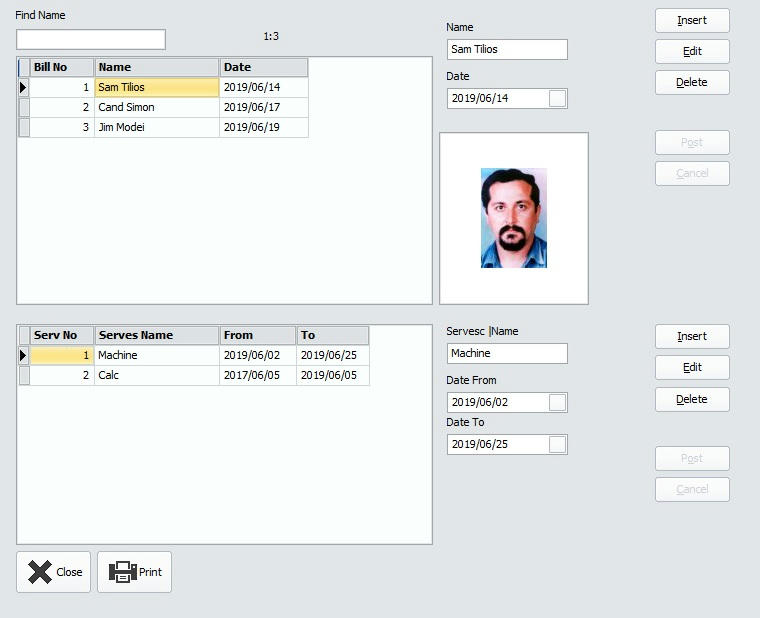Screen dimensions: 760x618
Task: Open the Date field calendar picker
Action: pos(558,98)
